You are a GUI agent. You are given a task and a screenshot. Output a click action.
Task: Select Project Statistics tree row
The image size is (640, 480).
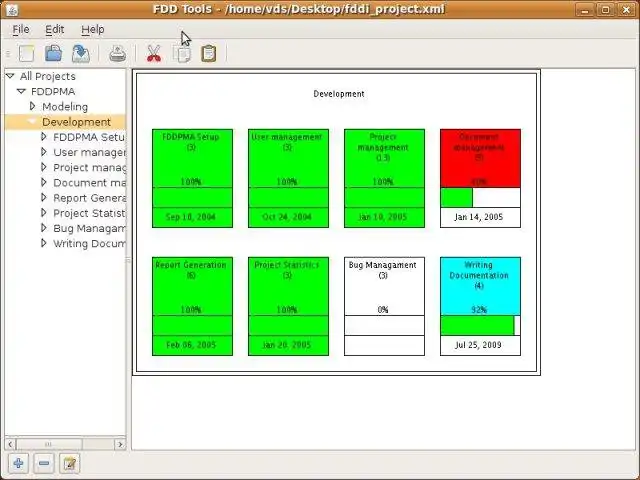(x=89, y=213)
